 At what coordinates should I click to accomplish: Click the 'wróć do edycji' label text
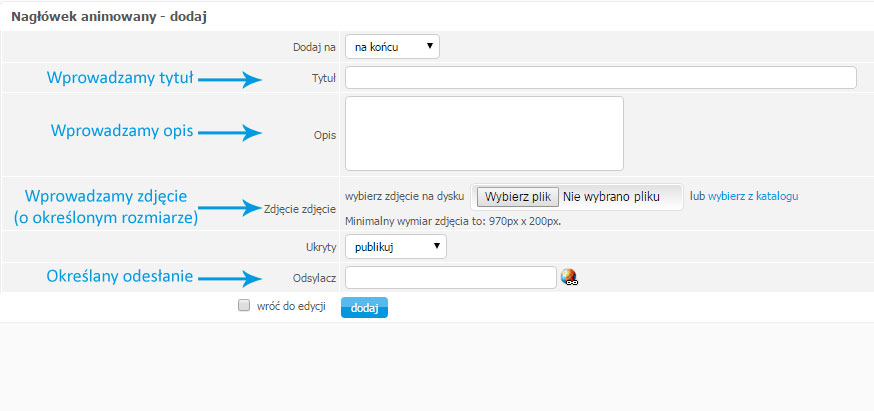pos(291,306)
